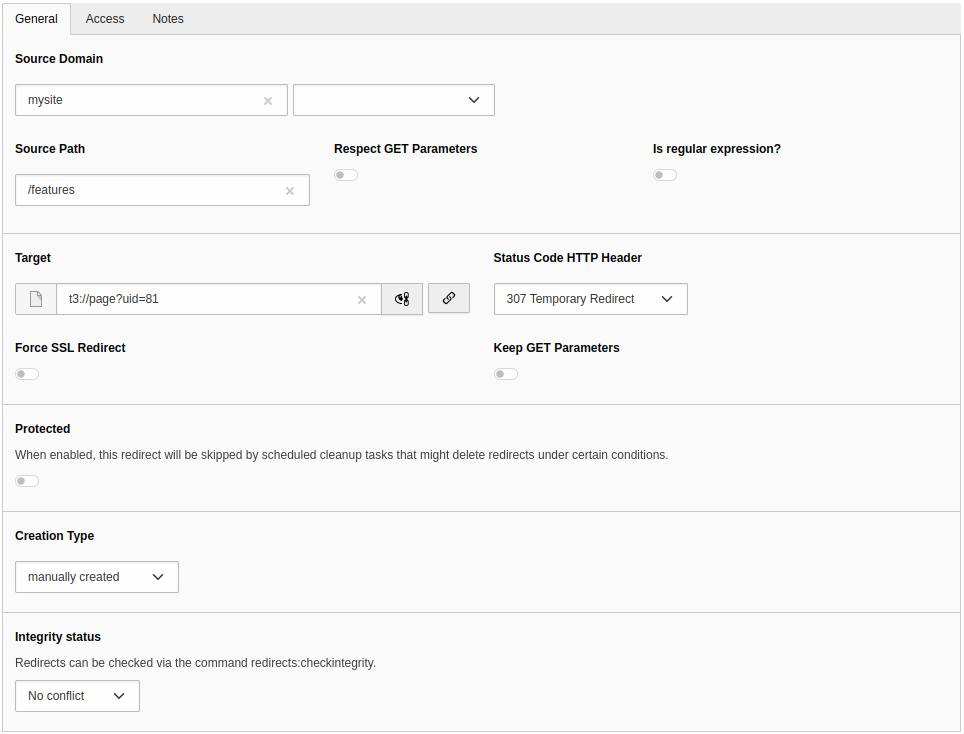Turn on Force SSL Redirect
The image size is (964, 734).
click(27, 374)
